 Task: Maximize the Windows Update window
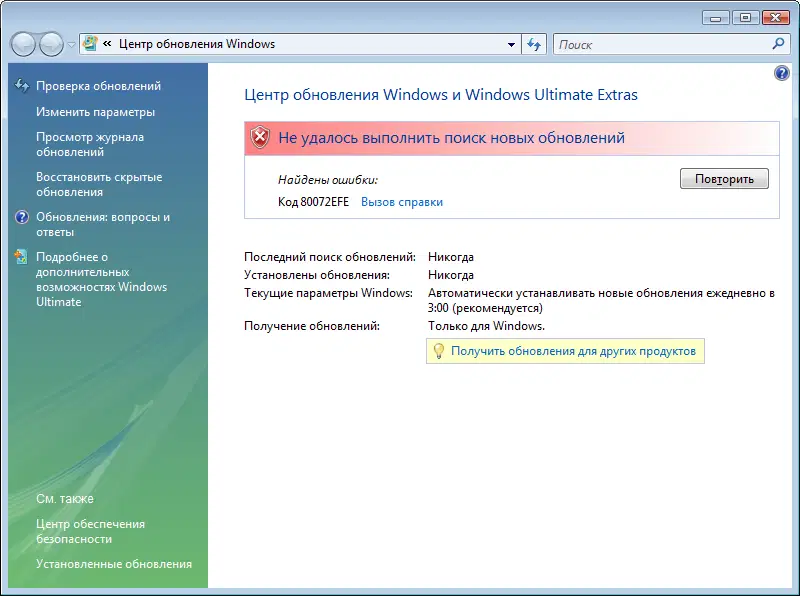click(745, 18)
